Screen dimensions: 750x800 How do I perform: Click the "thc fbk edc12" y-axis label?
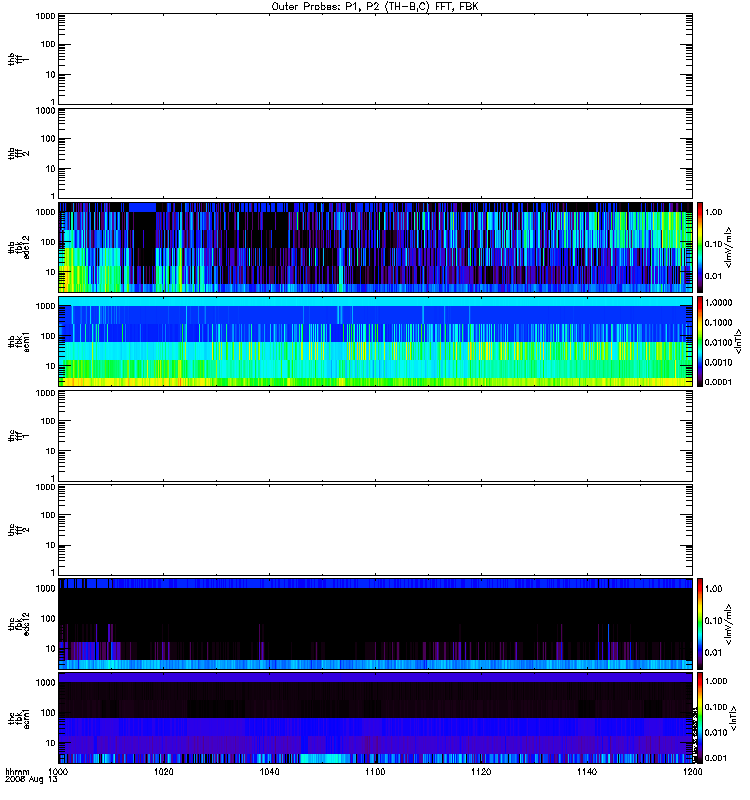click(x=18, y=624)
